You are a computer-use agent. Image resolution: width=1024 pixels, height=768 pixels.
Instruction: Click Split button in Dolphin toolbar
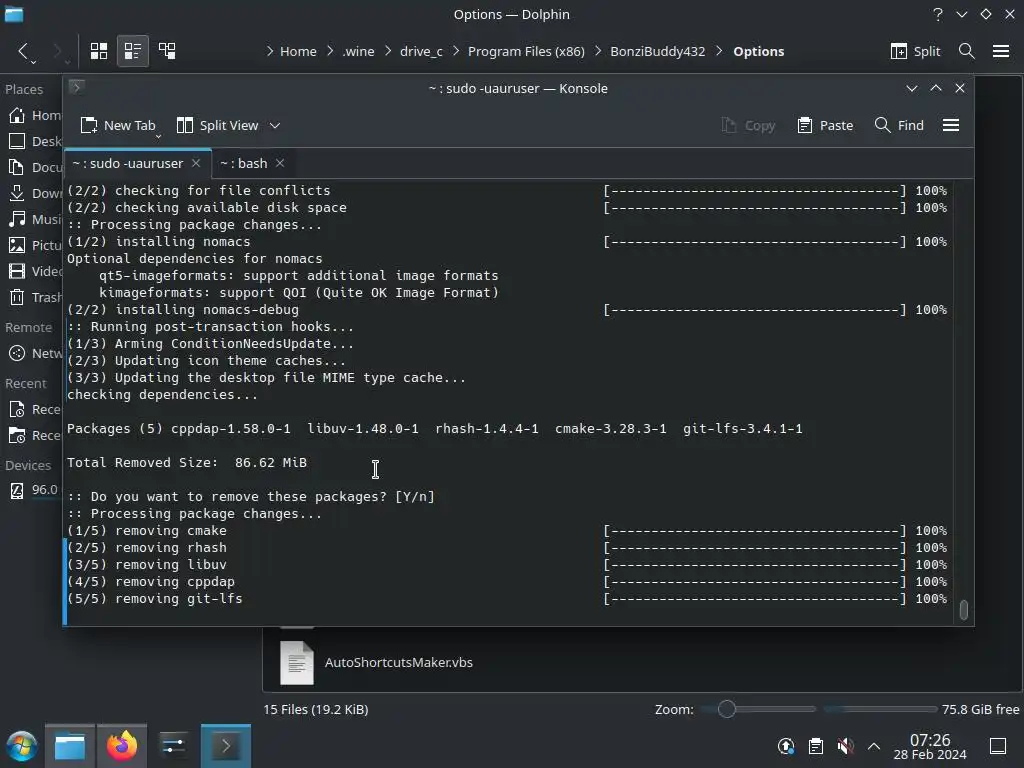(915, 51)
